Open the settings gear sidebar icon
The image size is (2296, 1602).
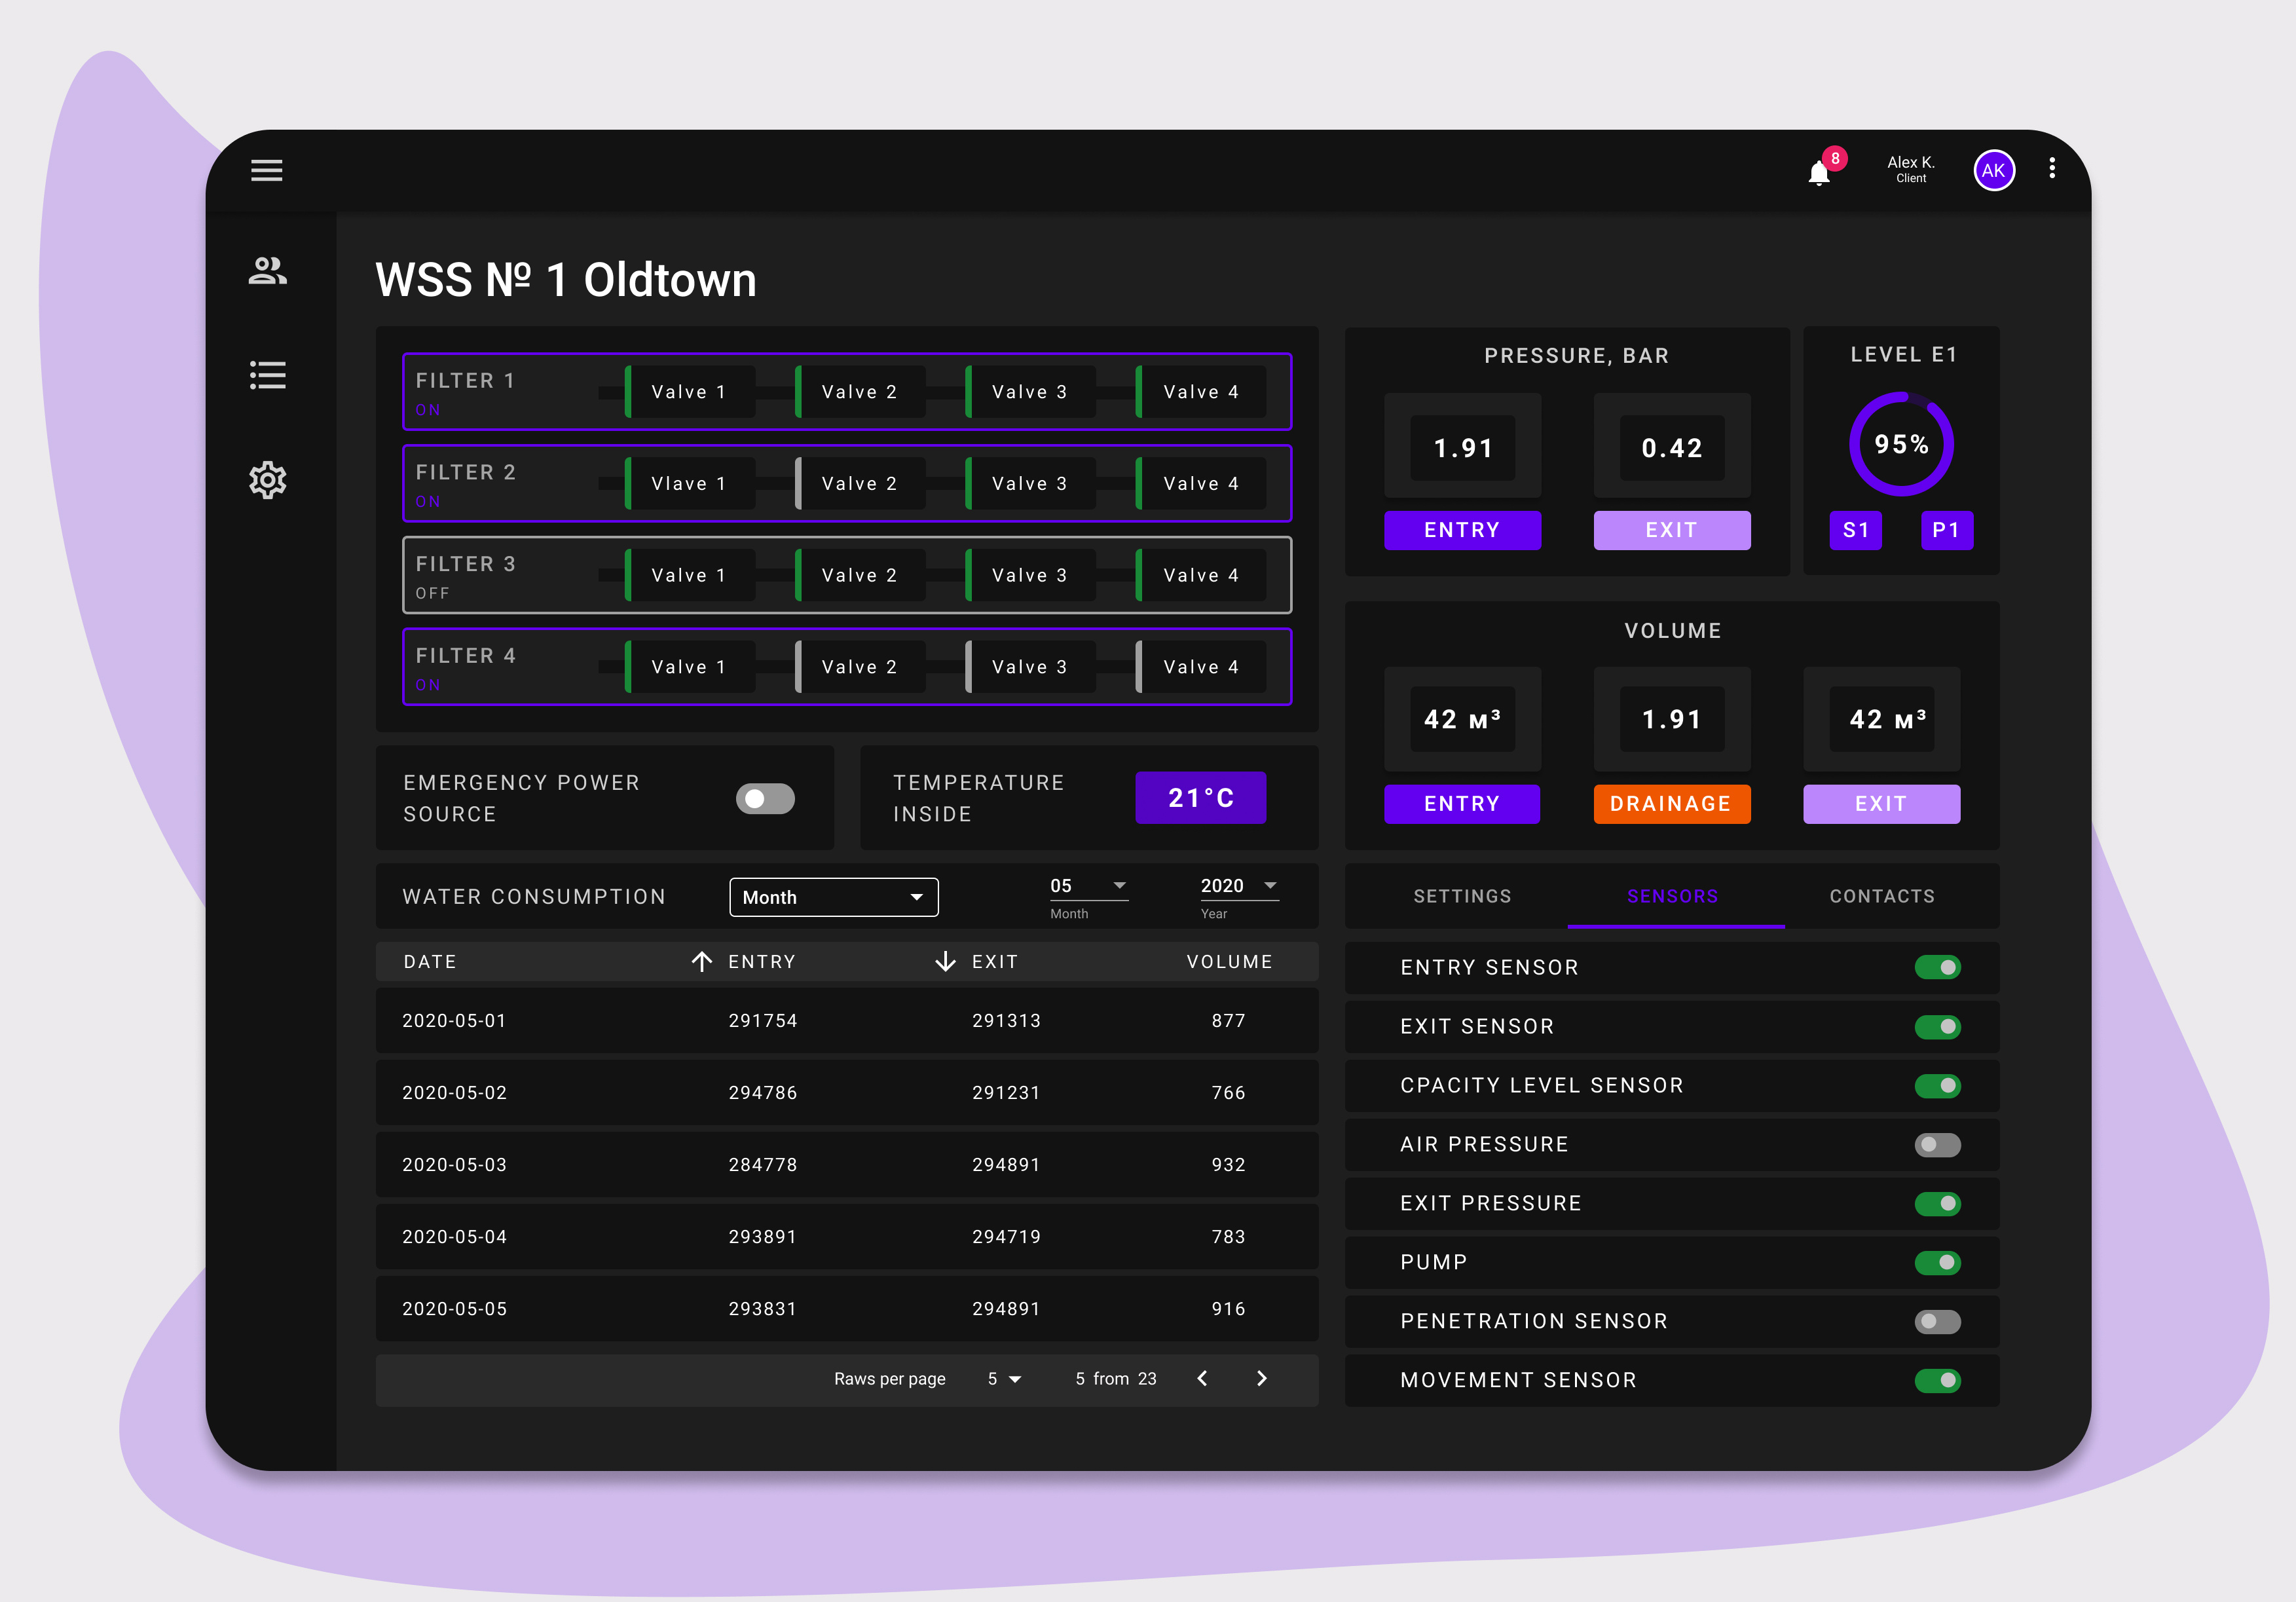267,480
